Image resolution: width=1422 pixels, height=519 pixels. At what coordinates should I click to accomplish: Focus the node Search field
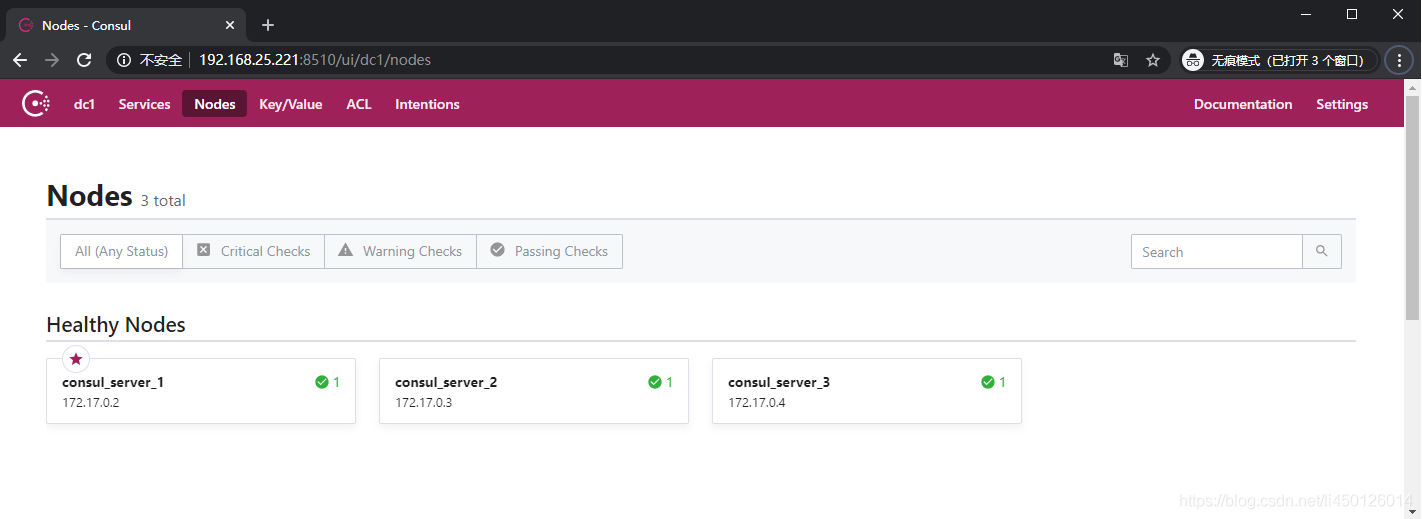1216,252
